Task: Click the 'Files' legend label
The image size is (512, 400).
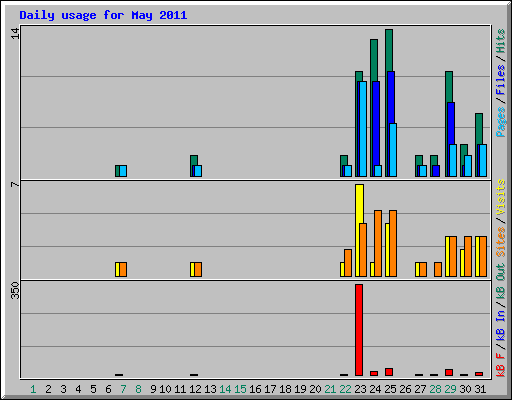Action: click(500, 80)
